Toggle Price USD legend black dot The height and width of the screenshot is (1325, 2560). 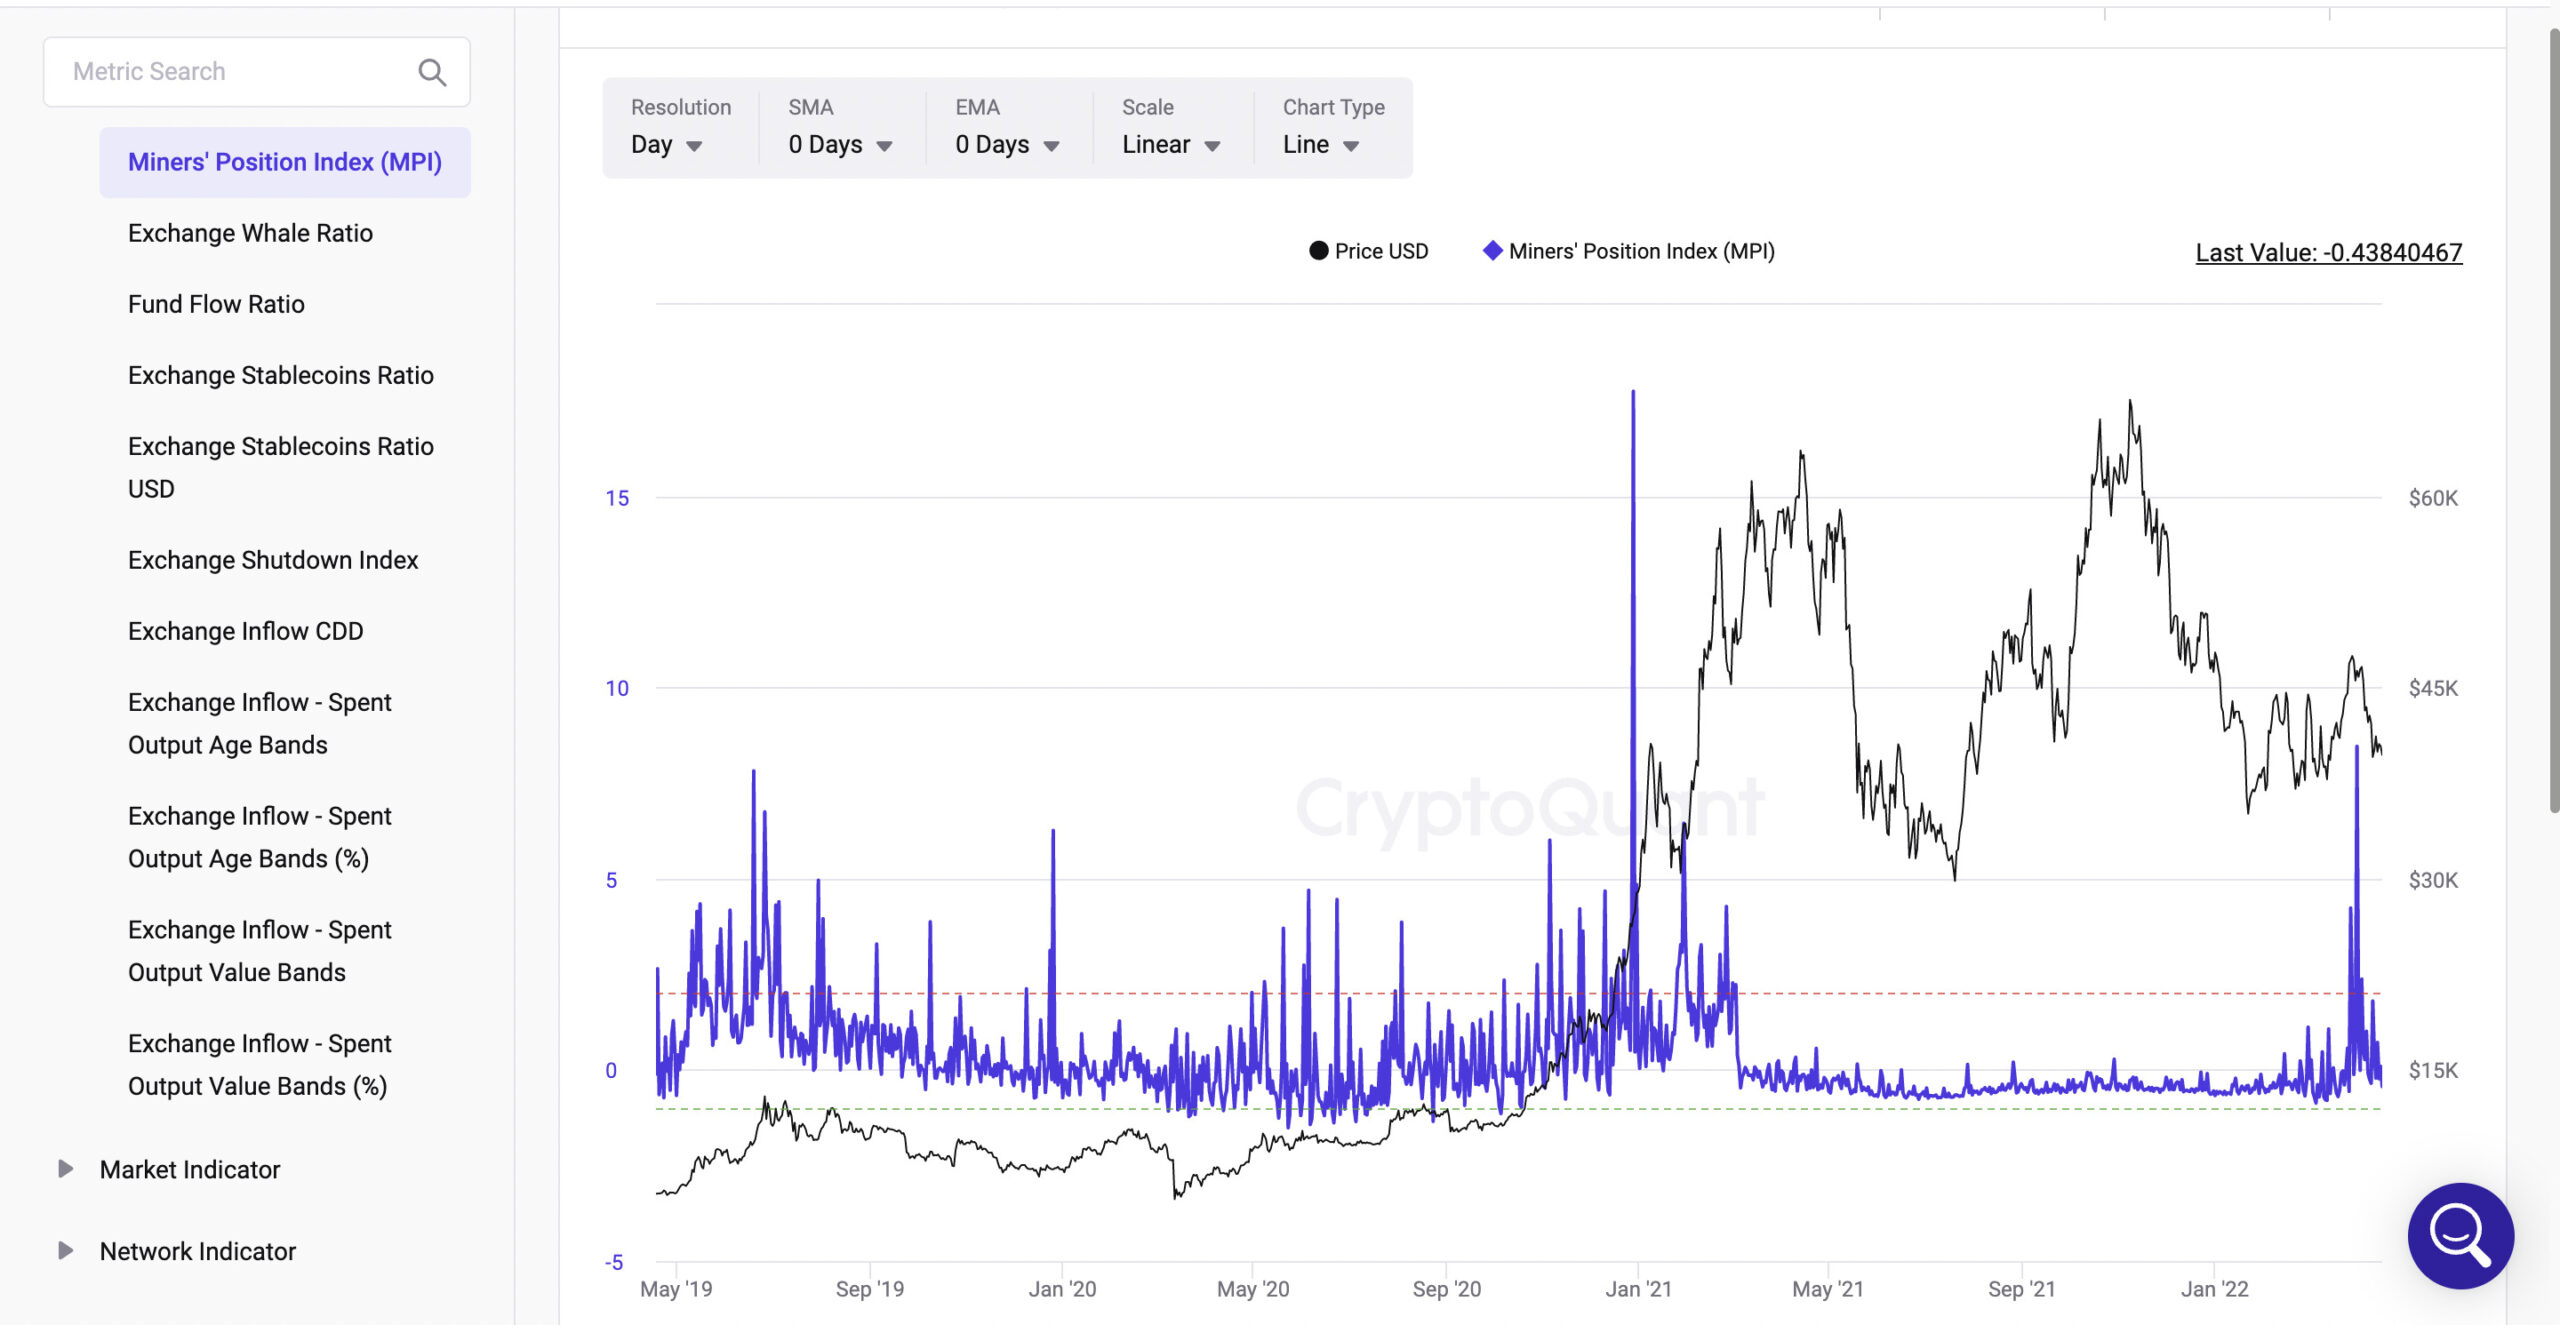(1319, 251)
